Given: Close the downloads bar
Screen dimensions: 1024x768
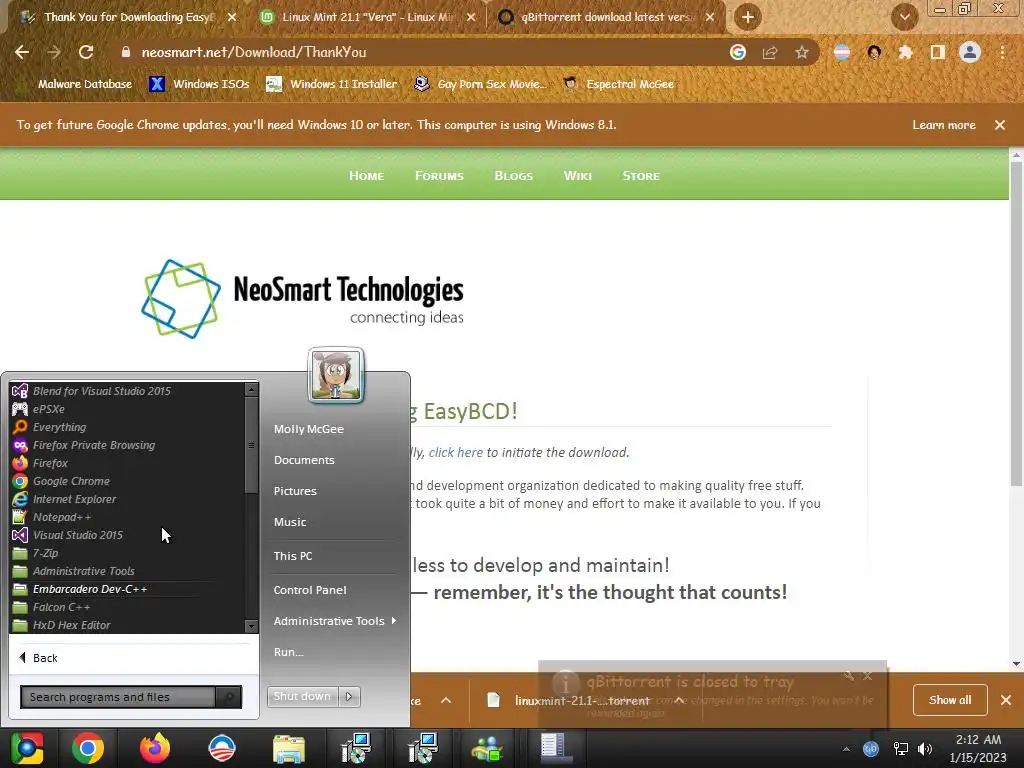Looking at the screenshot, I should click(x=1006, y=700).
